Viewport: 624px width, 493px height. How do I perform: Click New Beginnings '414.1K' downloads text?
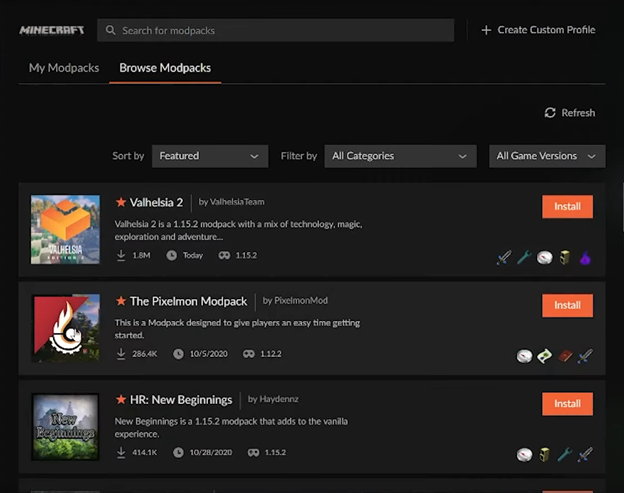145,453
